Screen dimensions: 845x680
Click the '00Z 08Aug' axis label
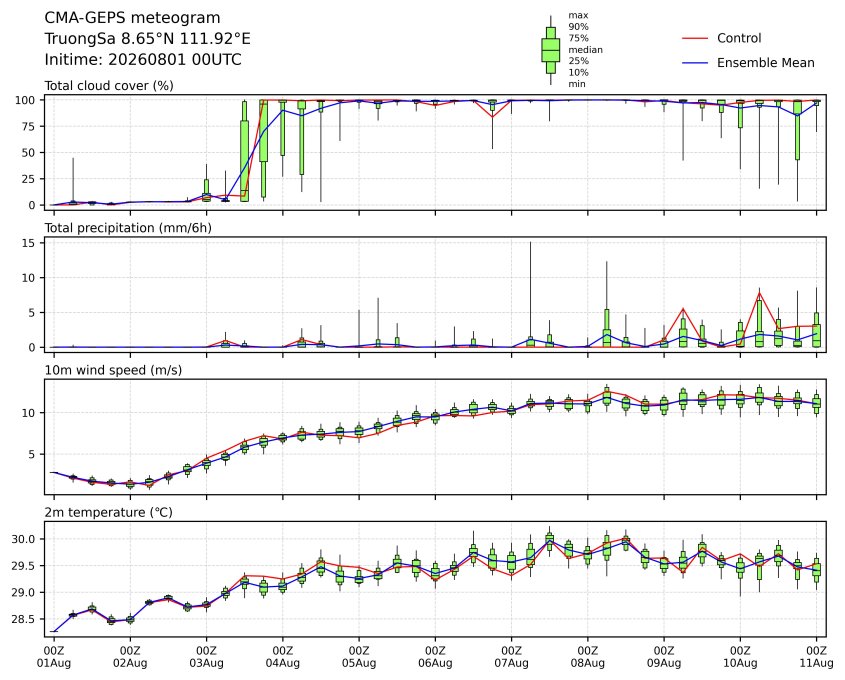click(588, 657)
